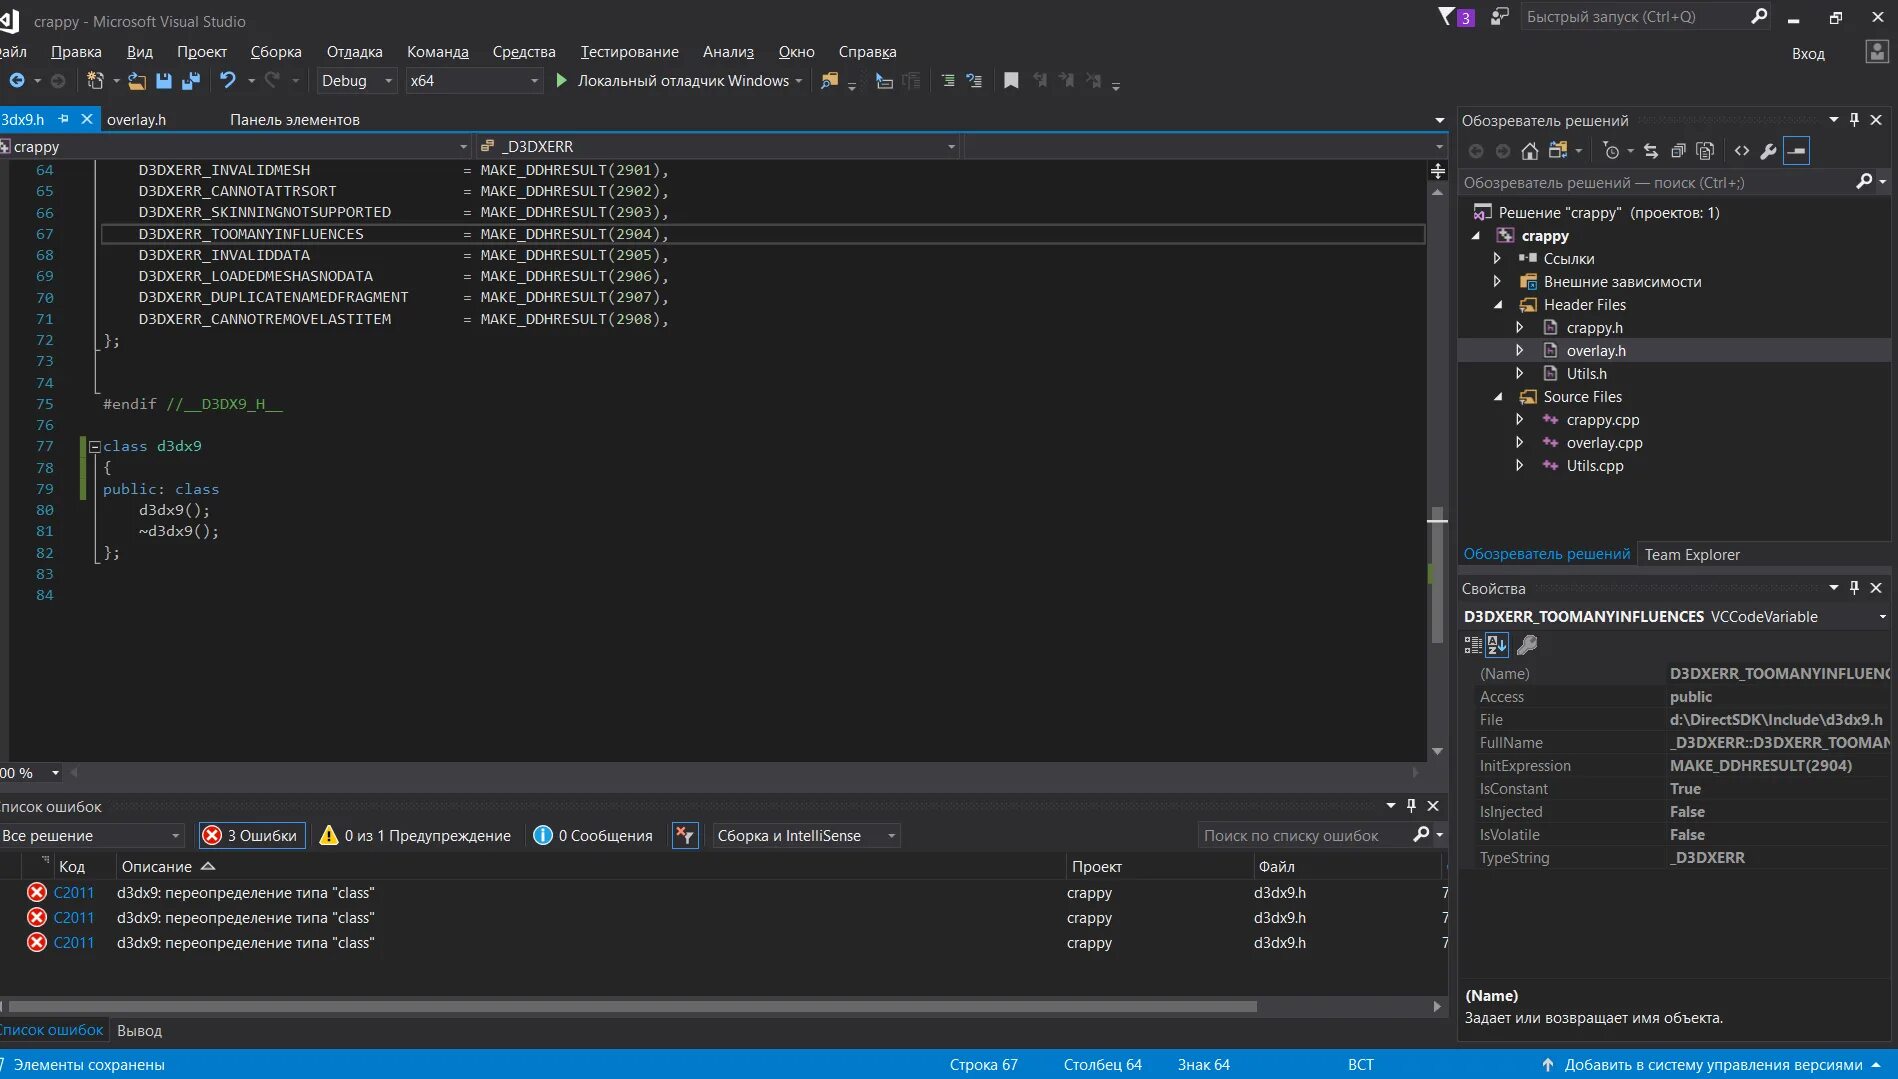The image size is (1898, 1079).
Task: Click the view code icon in Solution Explorer
Action: click(1742, 151)
